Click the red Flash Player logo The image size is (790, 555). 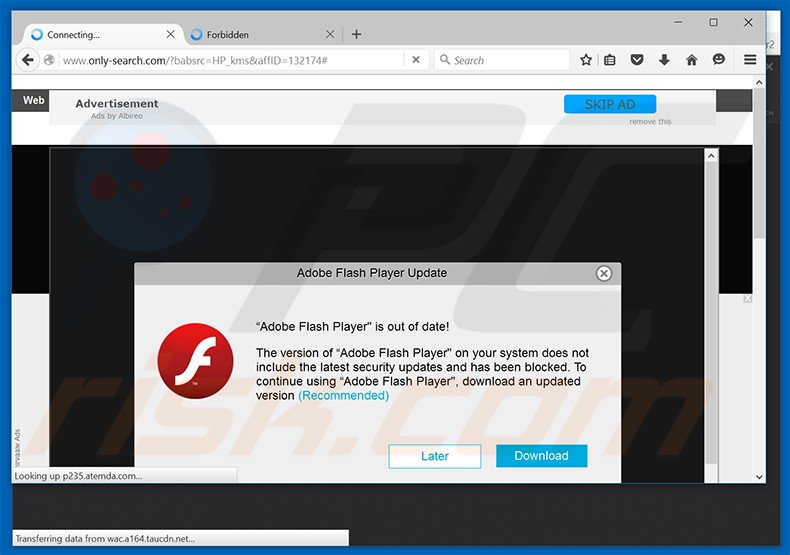point(195,361)
